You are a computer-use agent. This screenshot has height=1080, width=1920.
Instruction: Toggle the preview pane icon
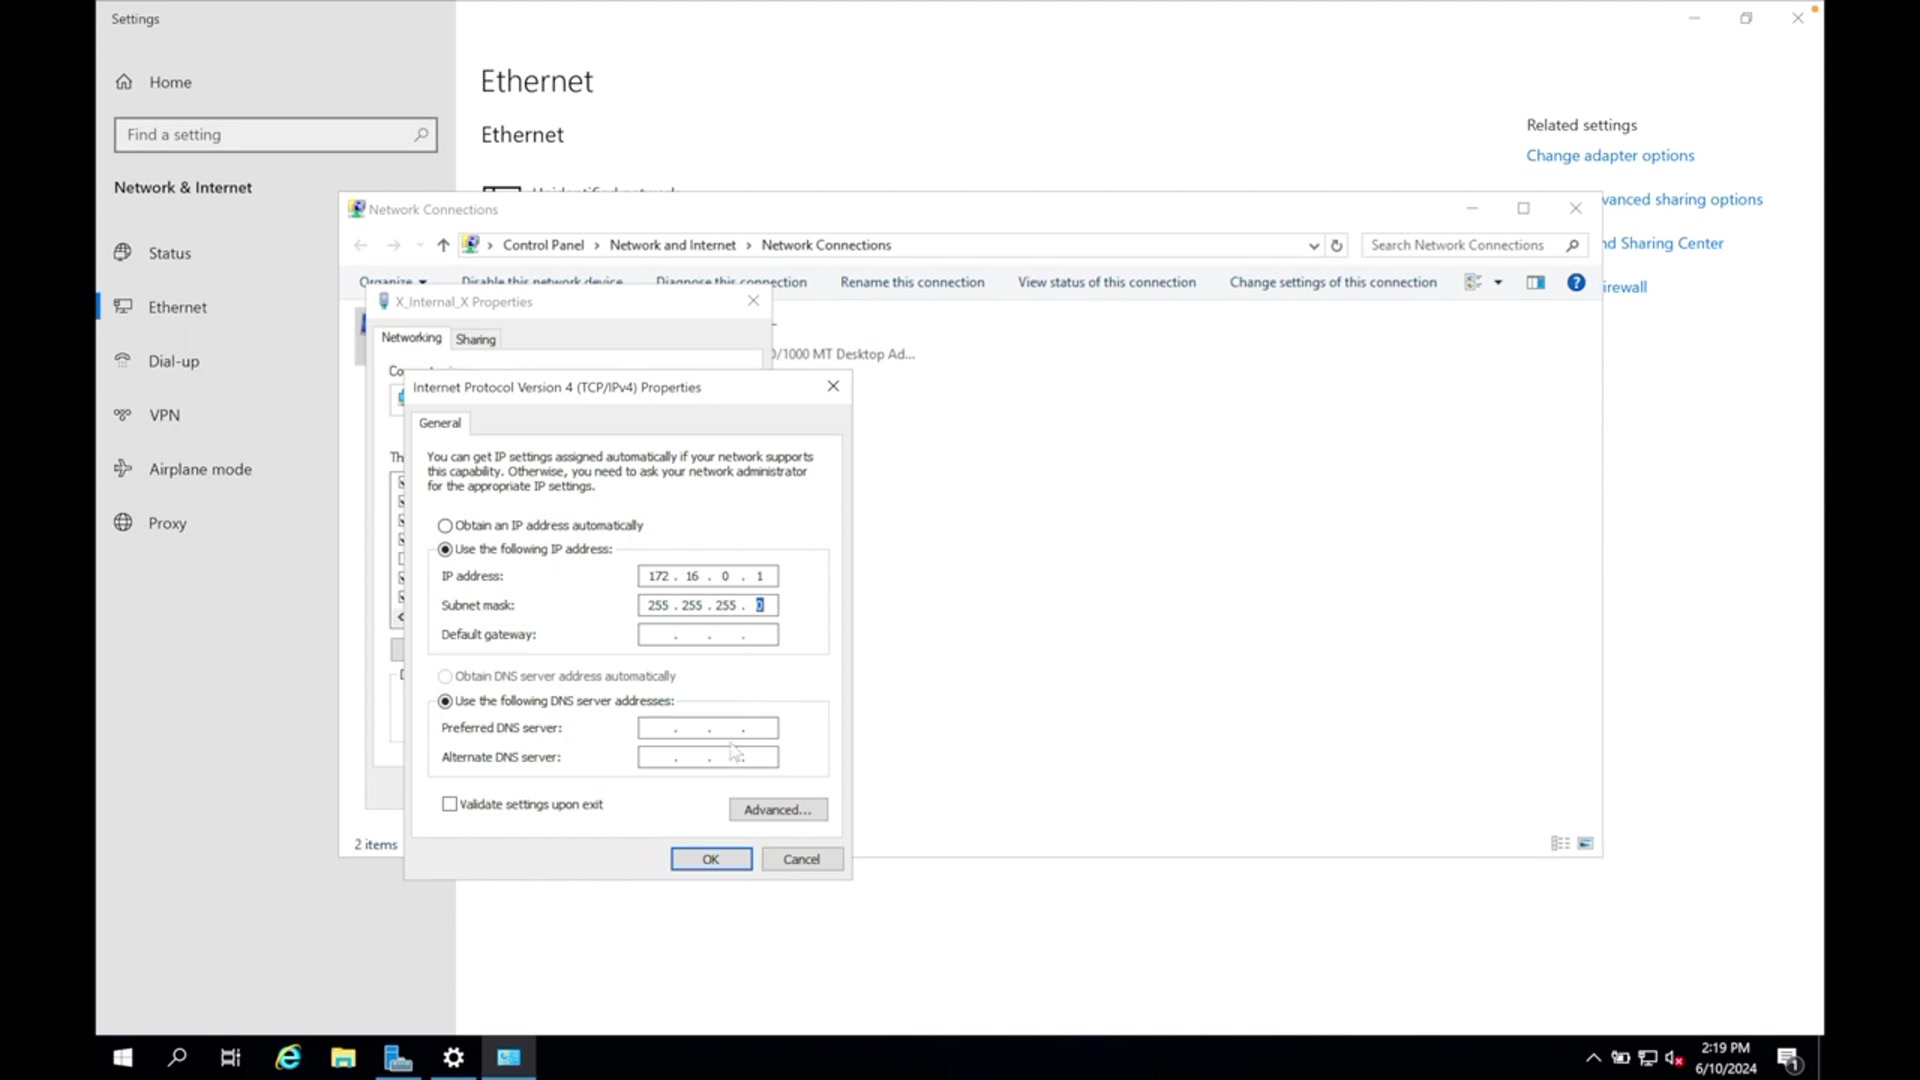click(x=1536, y=282)
